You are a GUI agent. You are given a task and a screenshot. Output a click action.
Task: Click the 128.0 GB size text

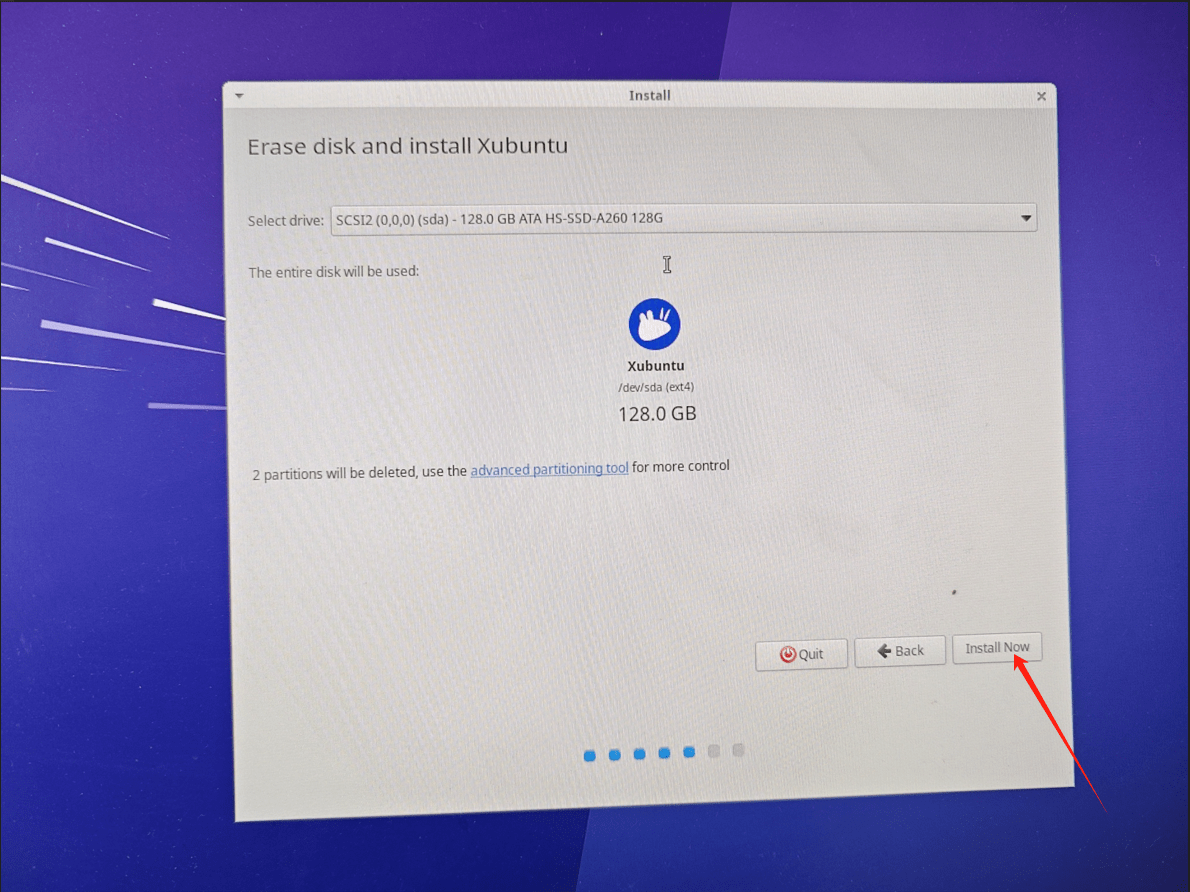click(x=657, y=414)
